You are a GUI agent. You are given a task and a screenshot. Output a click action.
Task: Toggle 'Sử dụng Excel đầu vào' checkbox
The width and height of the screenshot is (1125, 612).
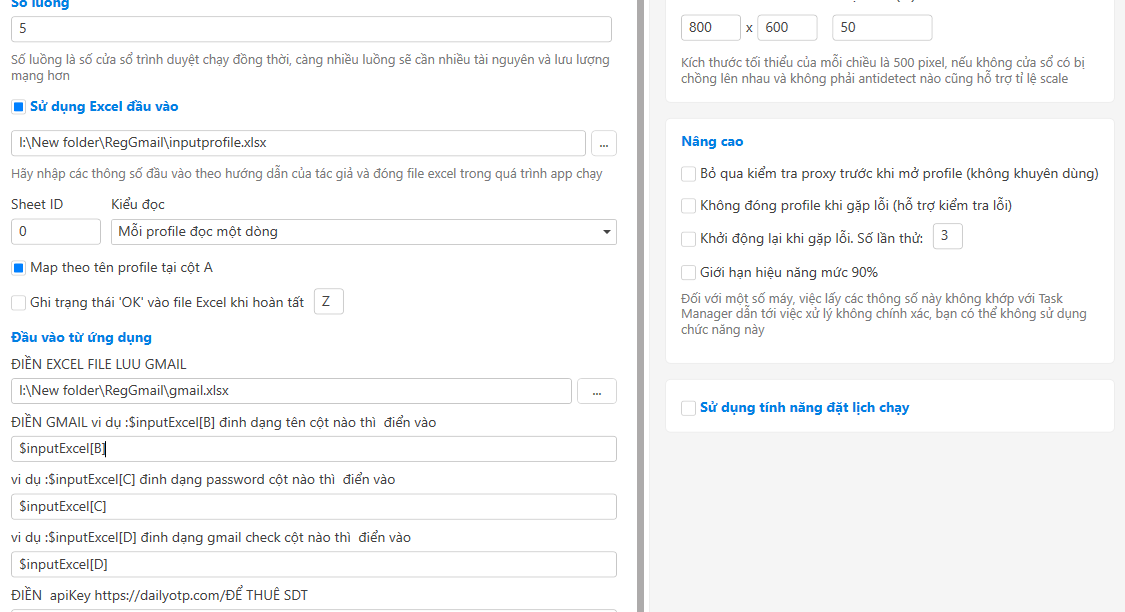click(18, 106)
